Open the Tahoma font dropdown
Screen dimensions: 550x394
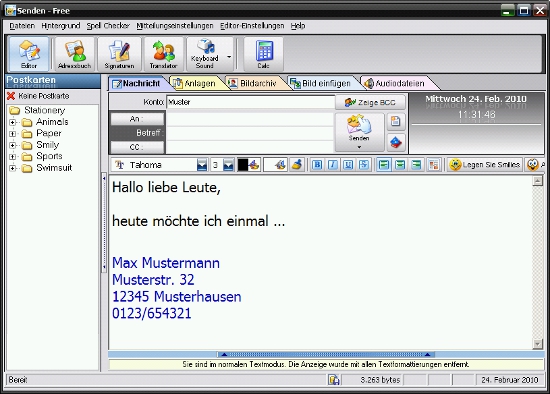(202, 165)
